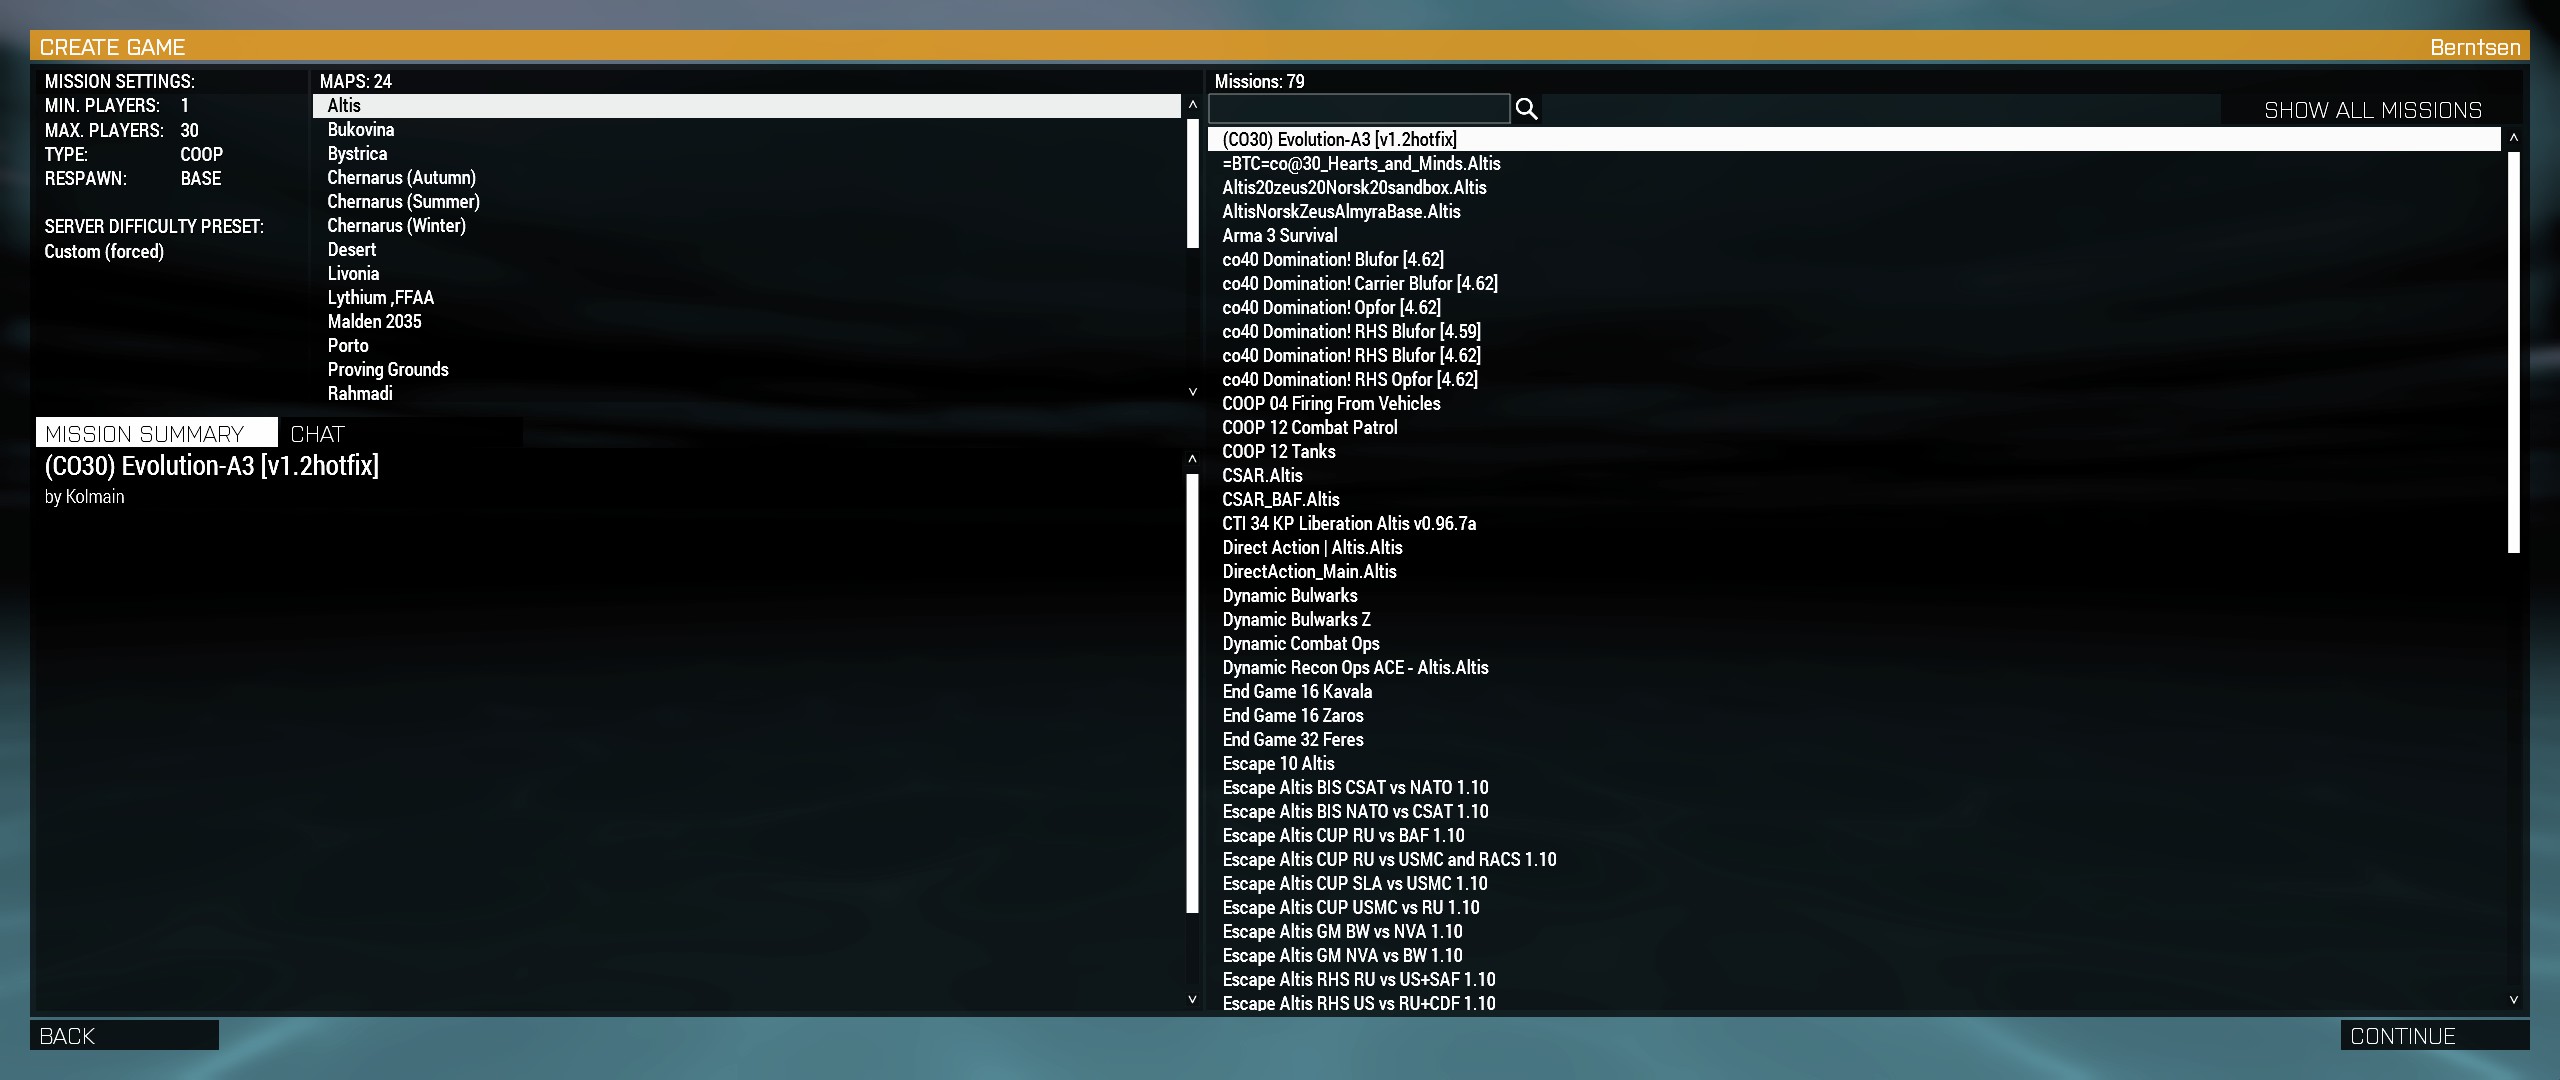This screenshot has width=2560, height=1080.
Task: Select Dynamic Recon Ops ACE mission
Action: click(x=1355, y=667)
